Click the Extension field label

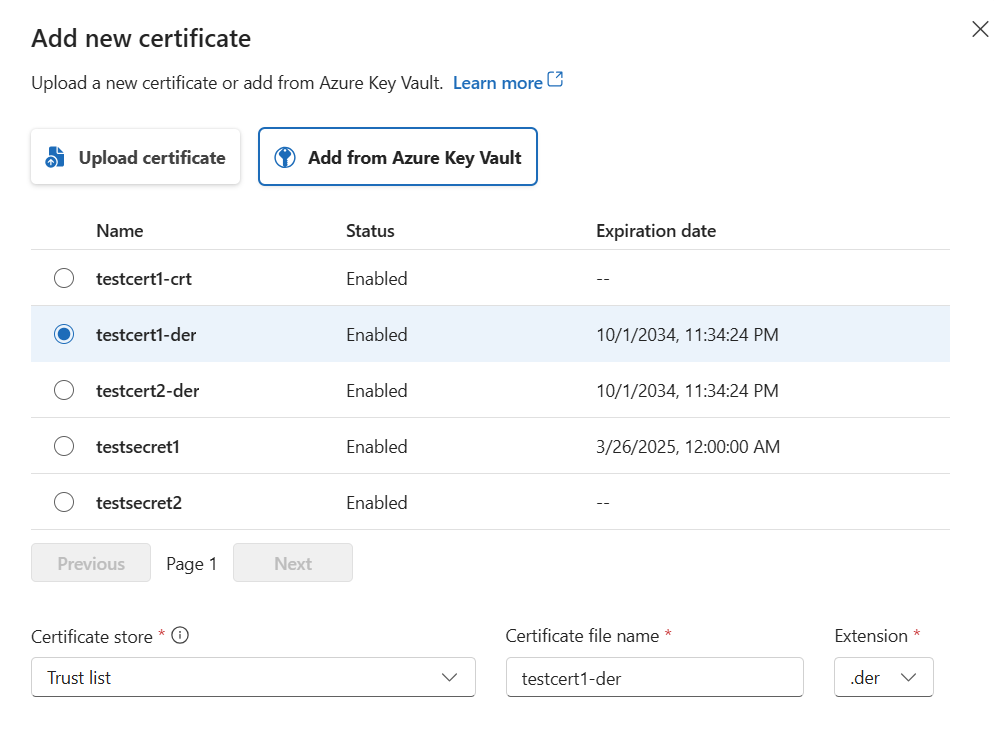[x=871, y=636]
